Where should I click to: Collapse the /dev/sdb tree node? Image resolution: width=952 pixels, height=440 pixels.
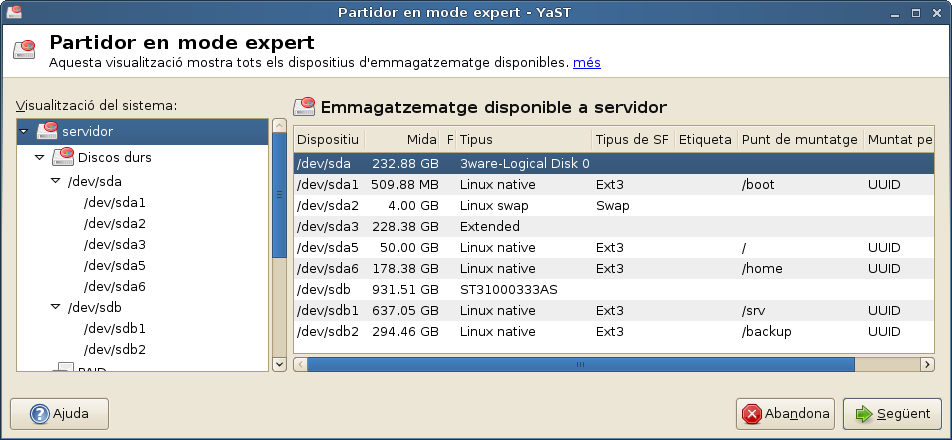point(56,306)
